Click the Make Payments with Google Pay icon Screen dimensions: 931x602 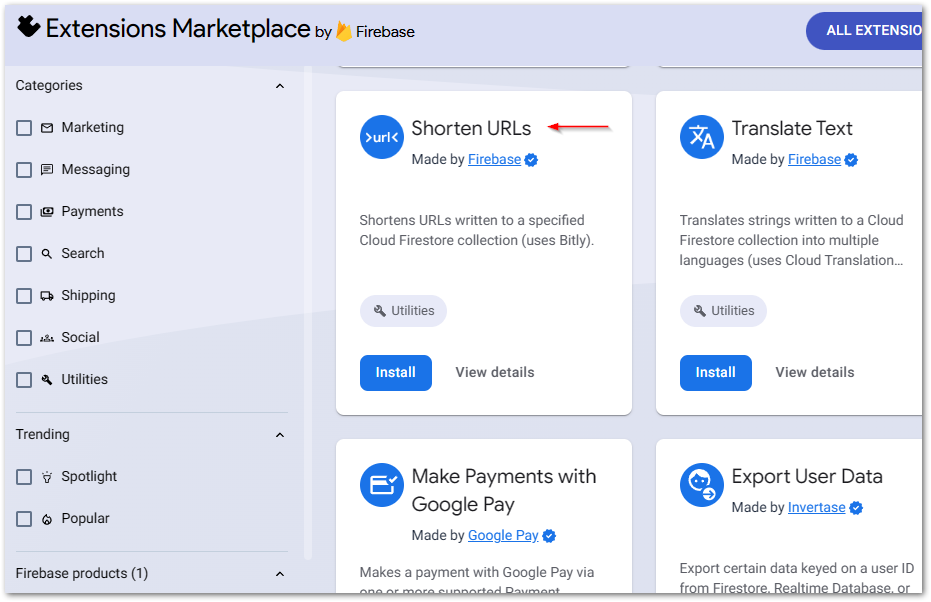coord(382,485)
